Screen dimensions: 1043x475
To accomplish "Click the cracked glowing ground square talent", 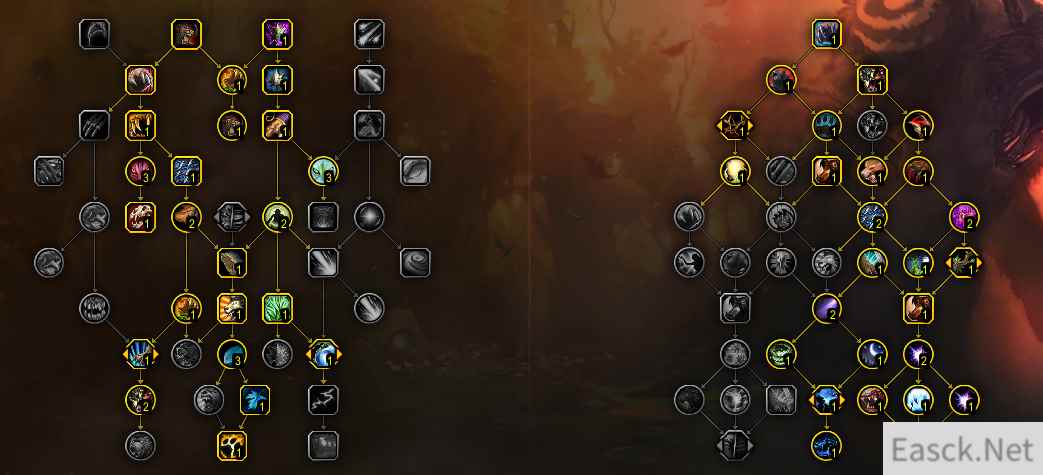I will coord(231,446).
